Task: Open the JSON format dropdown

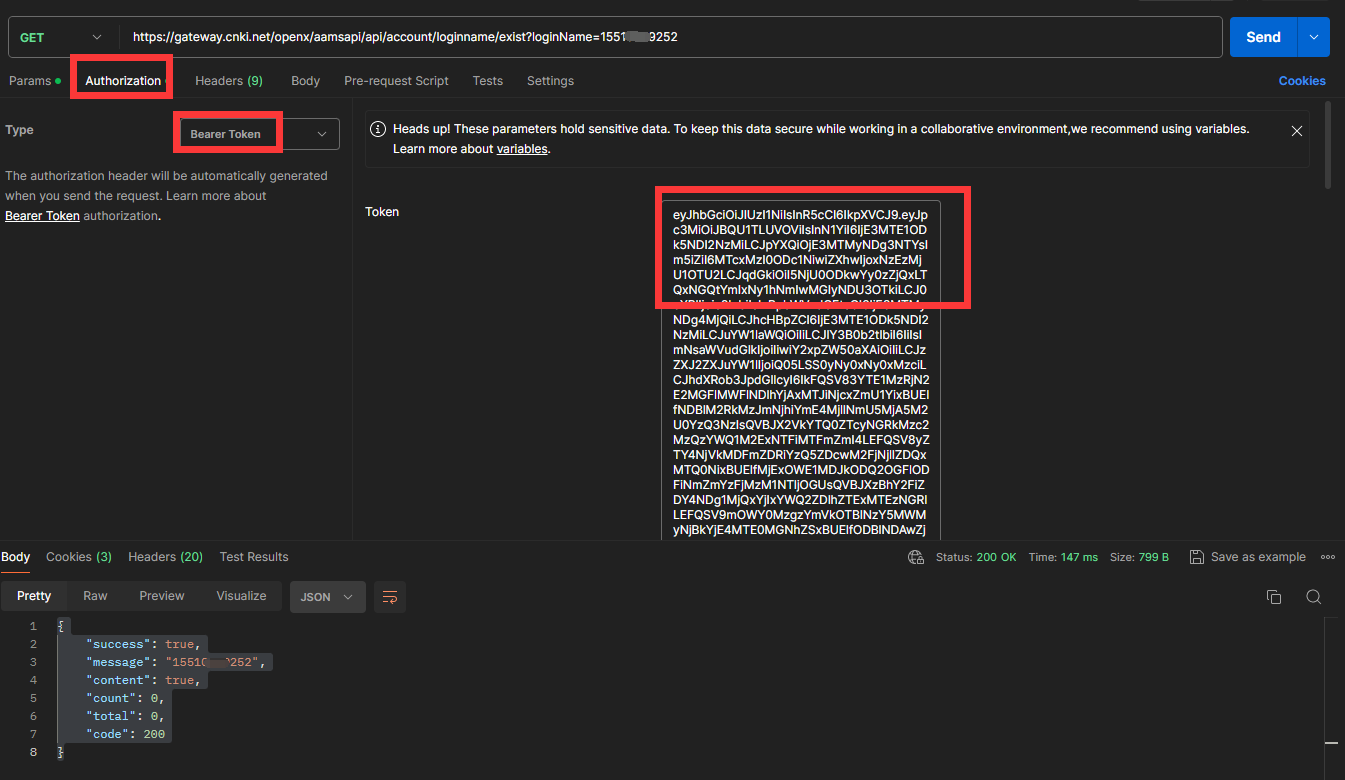Action: (x=327, y=597)
